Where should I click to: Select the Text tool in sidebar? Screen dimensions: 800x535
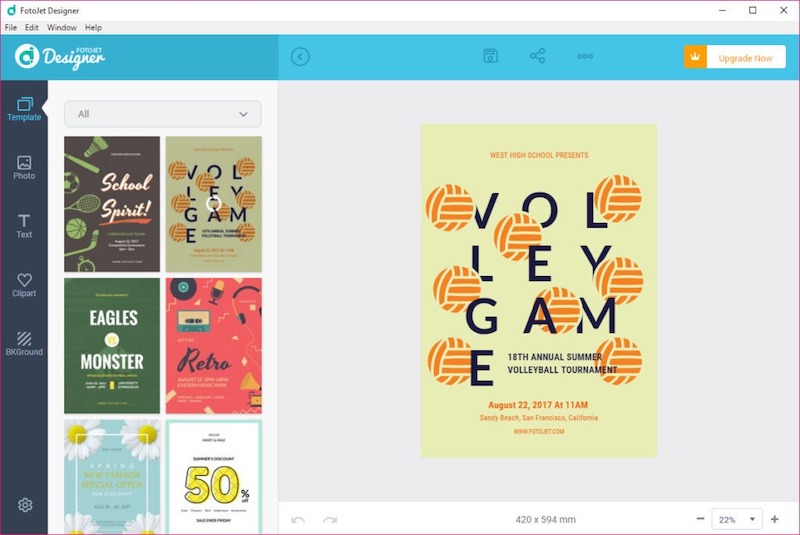pos(24,226)
